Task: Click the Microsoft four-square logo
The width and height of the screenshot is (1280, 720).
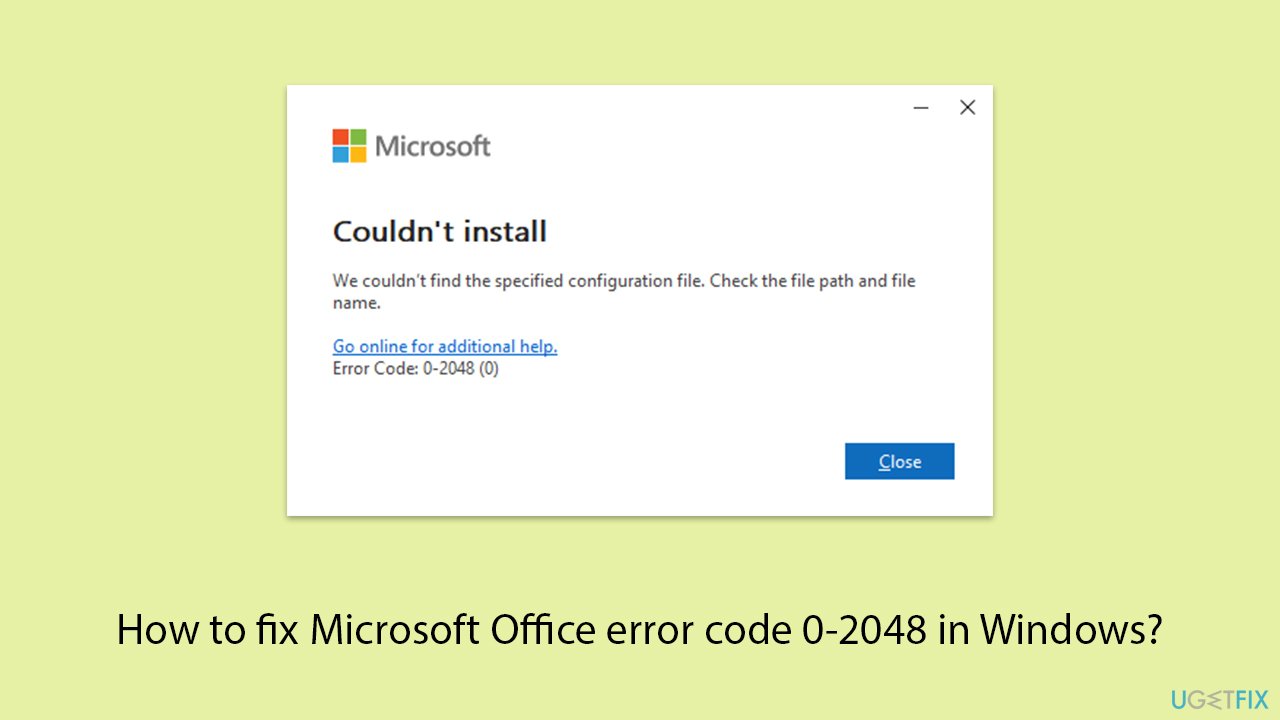Action: [x=349, y=145]
